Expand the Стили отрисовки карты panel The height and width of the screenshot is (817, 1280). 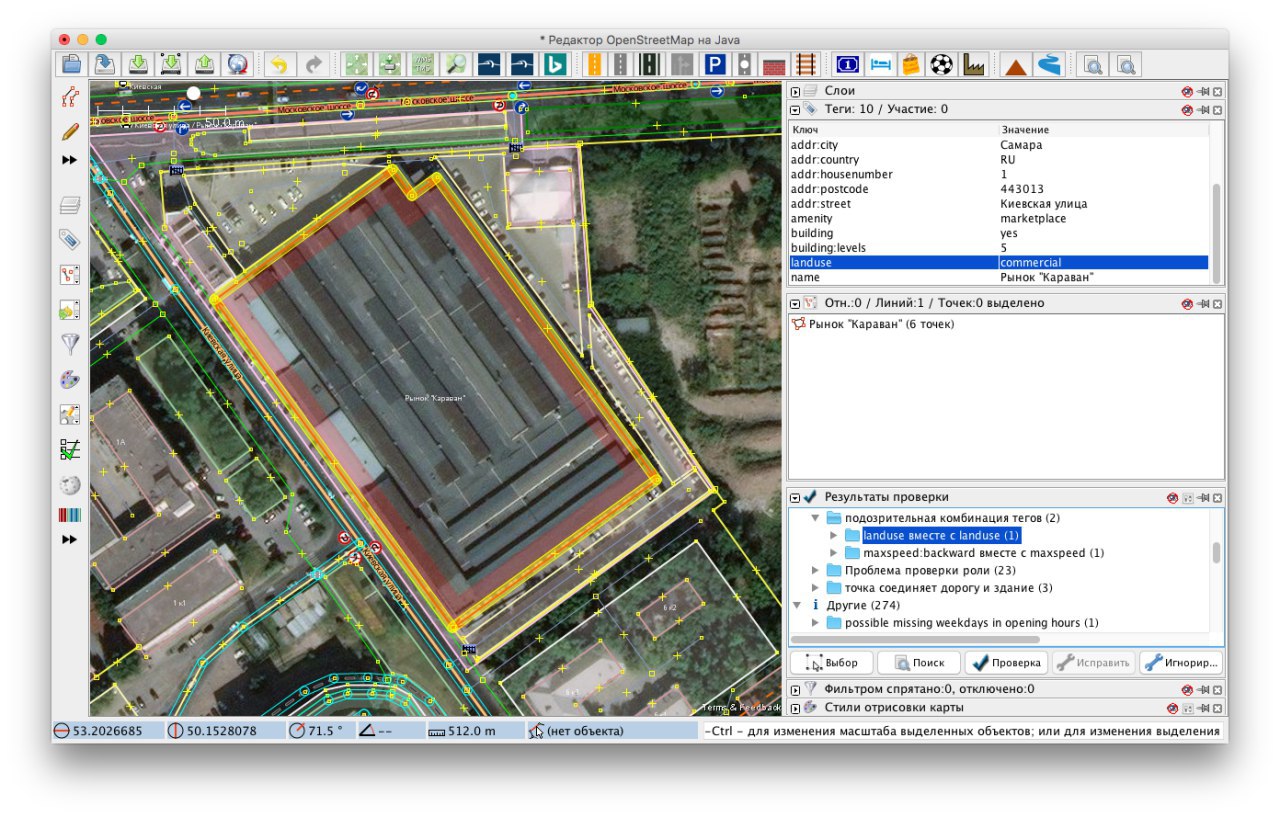tap(796, 708)
